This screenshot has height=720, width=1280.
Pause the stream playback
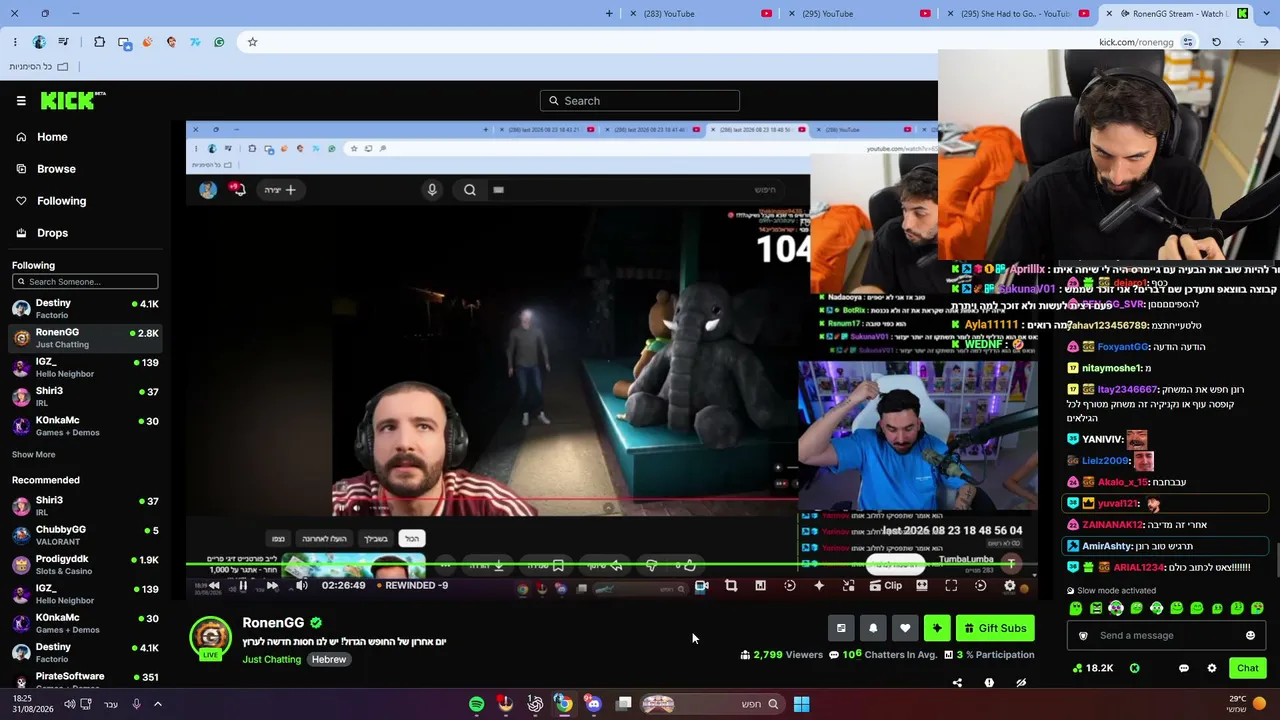[x=243, y=586]
